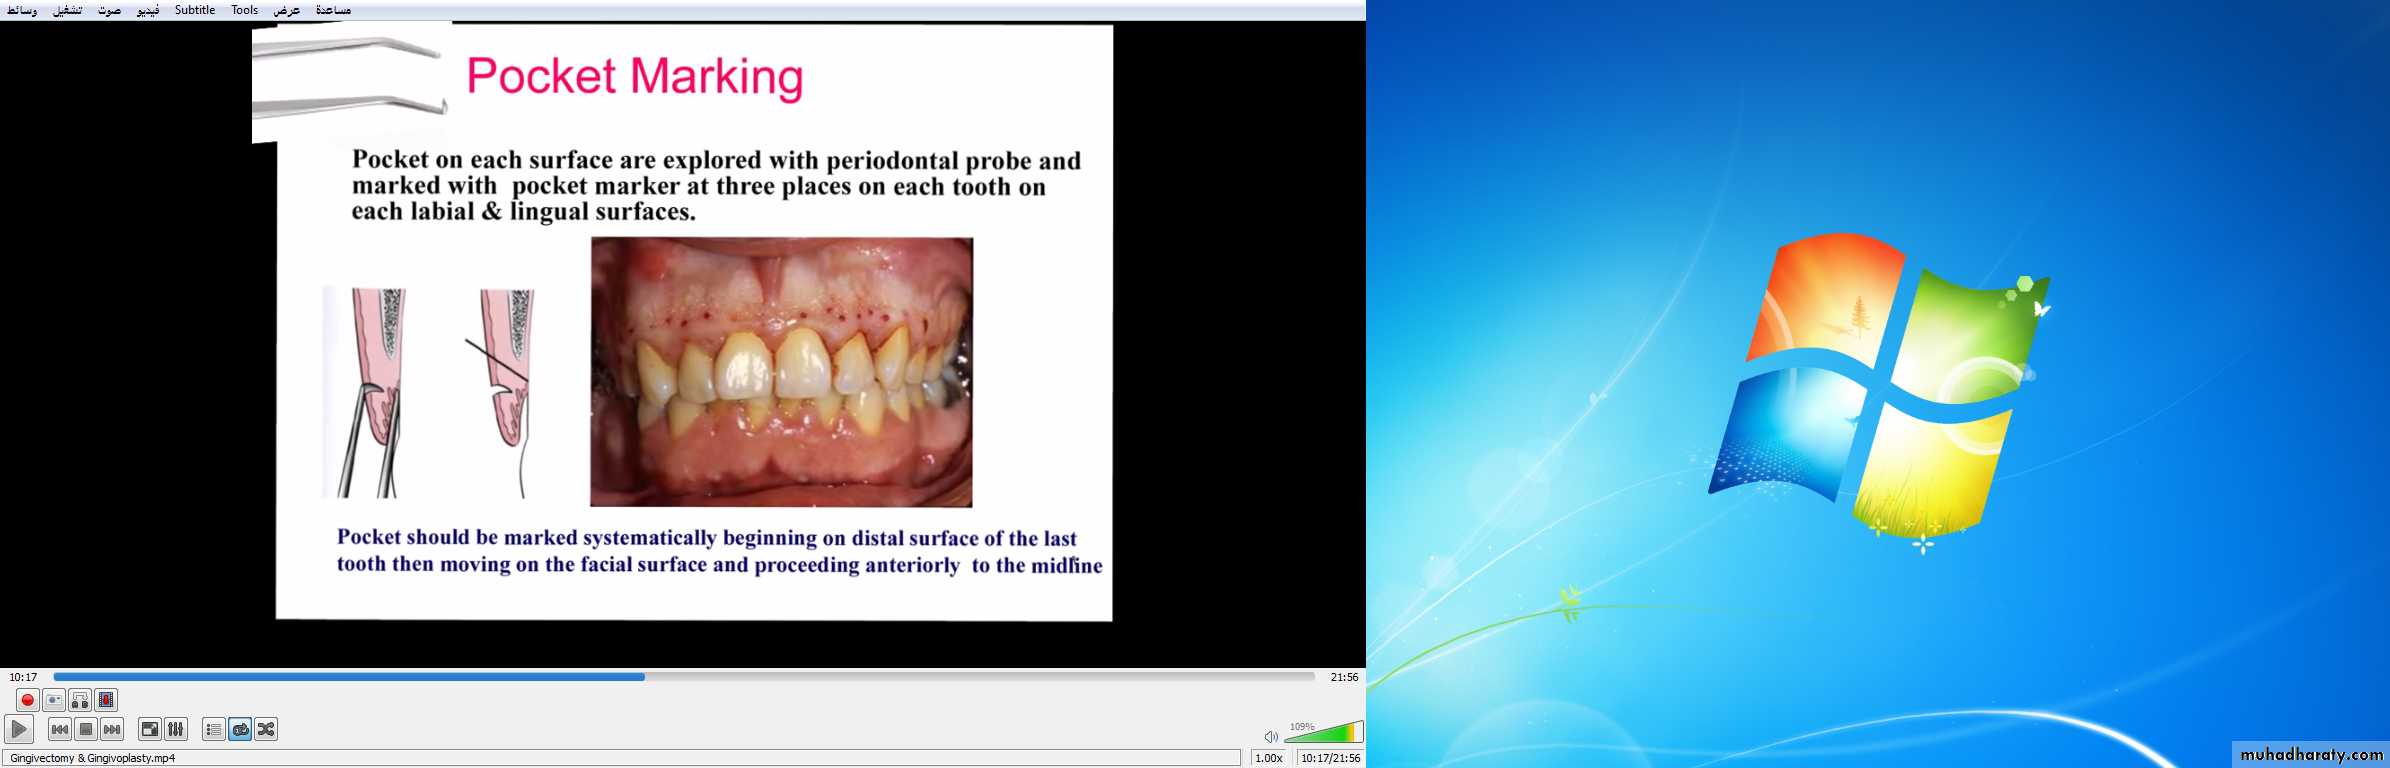Image resolution: width=2390 pixels, height=768 pixels.
Task: Skip to the previous media item
Action: (x=60, y=730)
